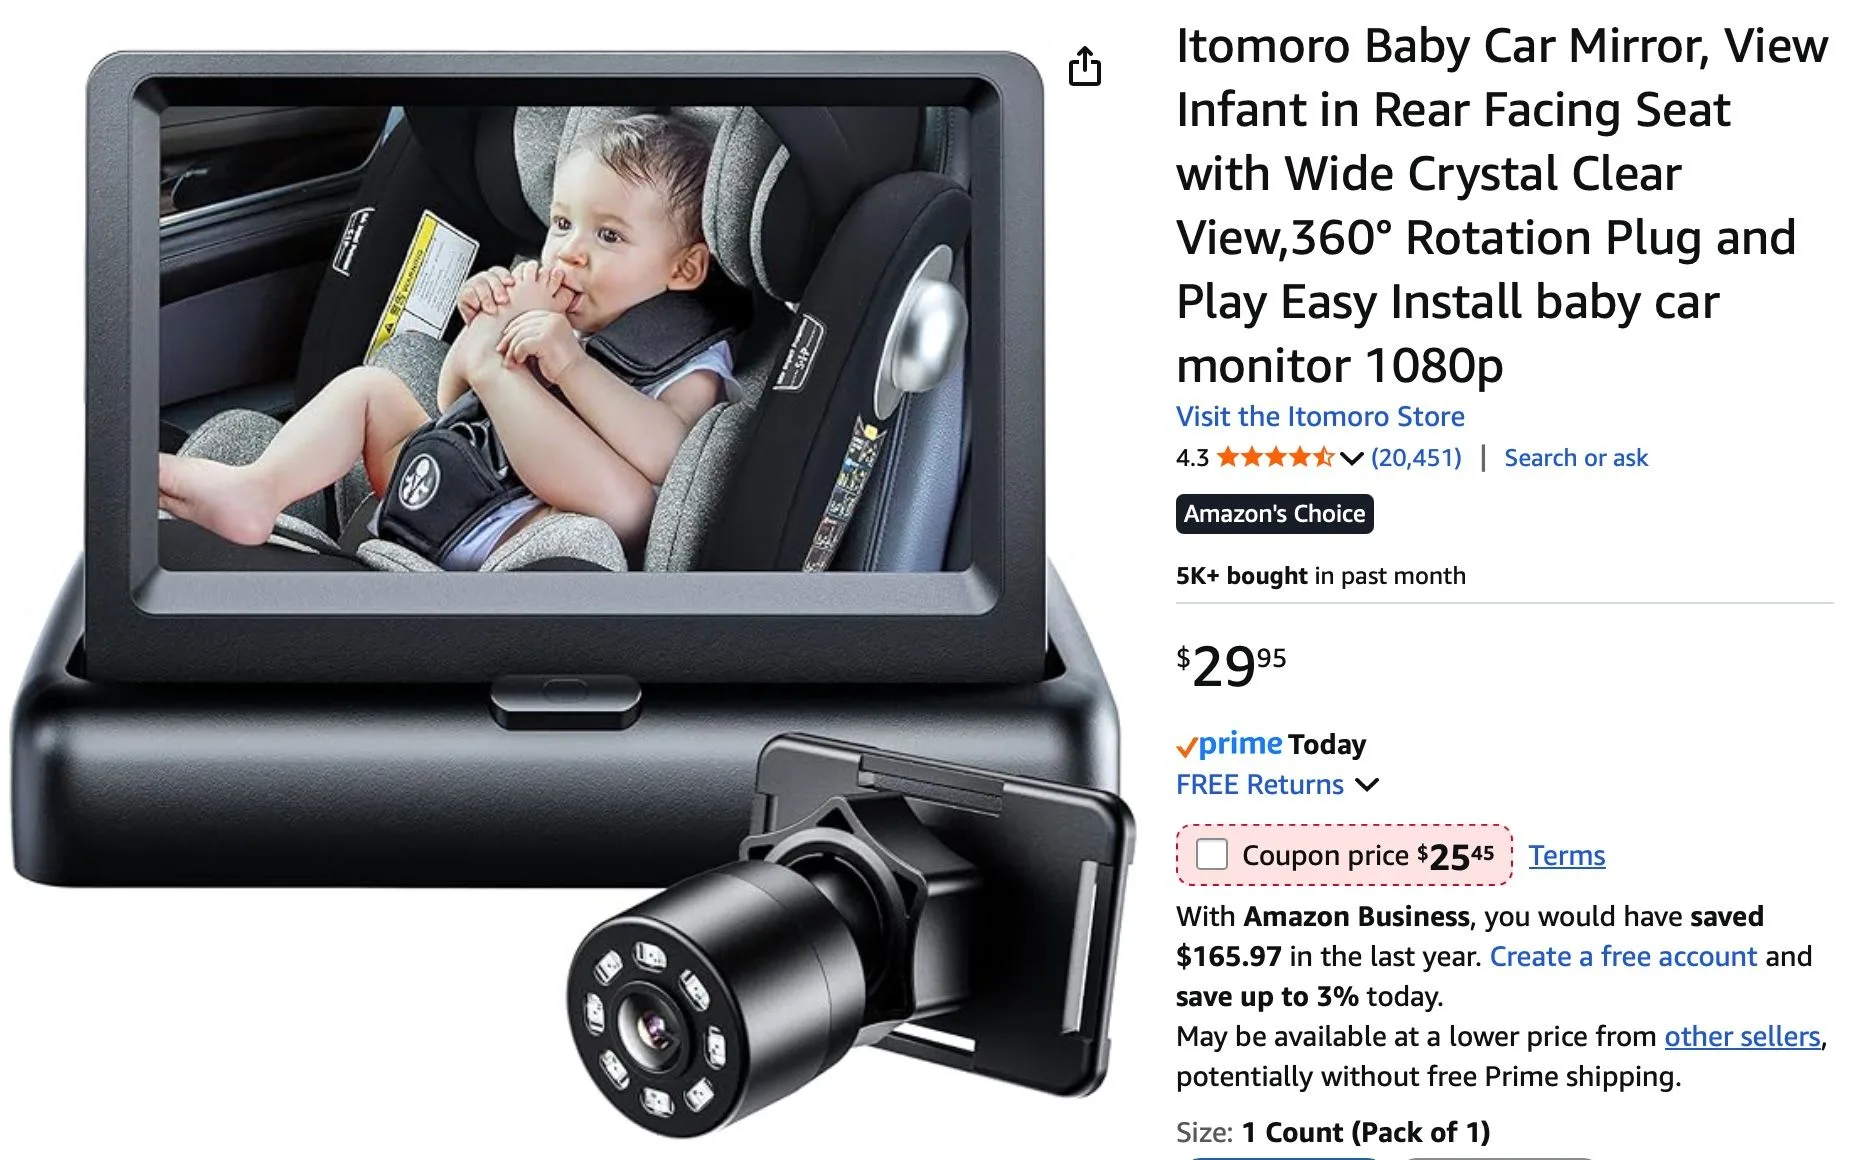The width and height of the screenshot is (1866, 1160).
Task: Visit the Itomoro Store link
Action: 1320,416
